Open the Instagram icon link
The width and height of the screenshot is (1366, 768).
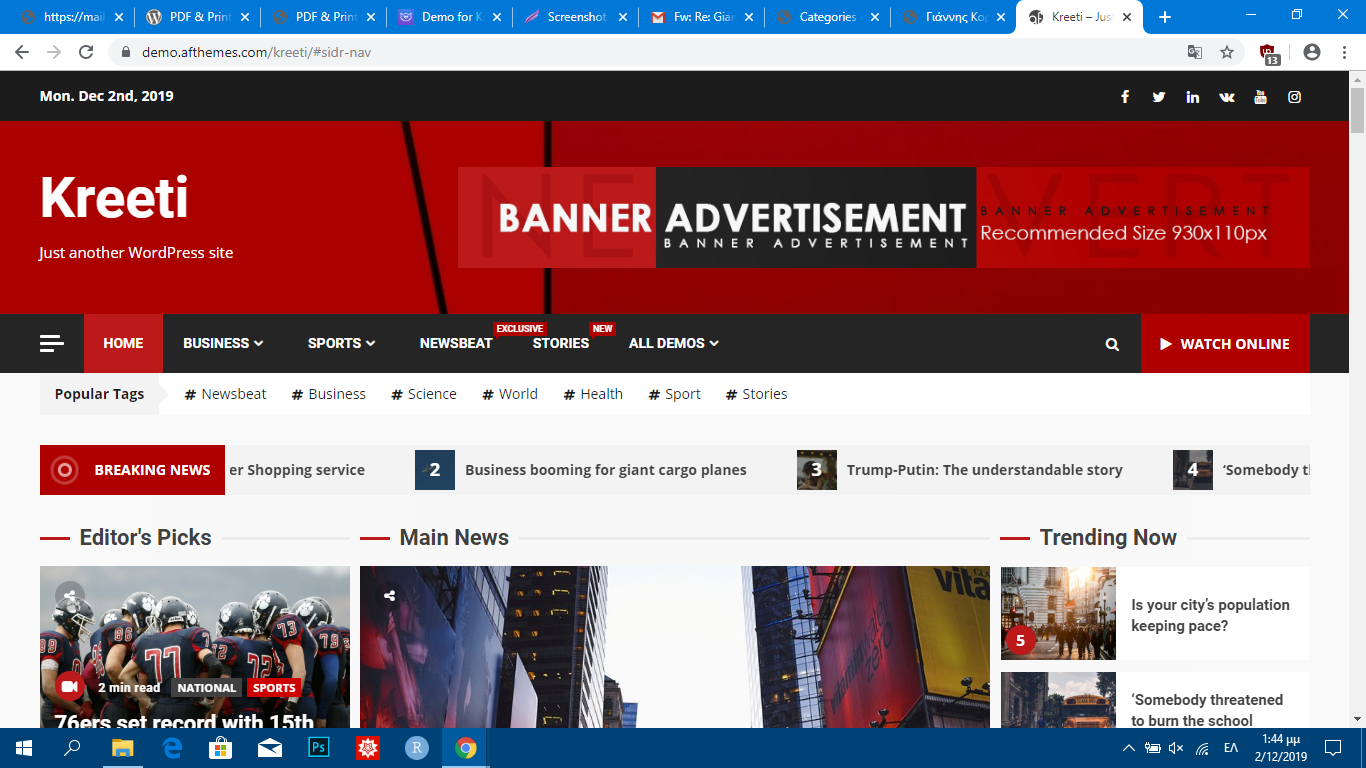coord(1294,97)
